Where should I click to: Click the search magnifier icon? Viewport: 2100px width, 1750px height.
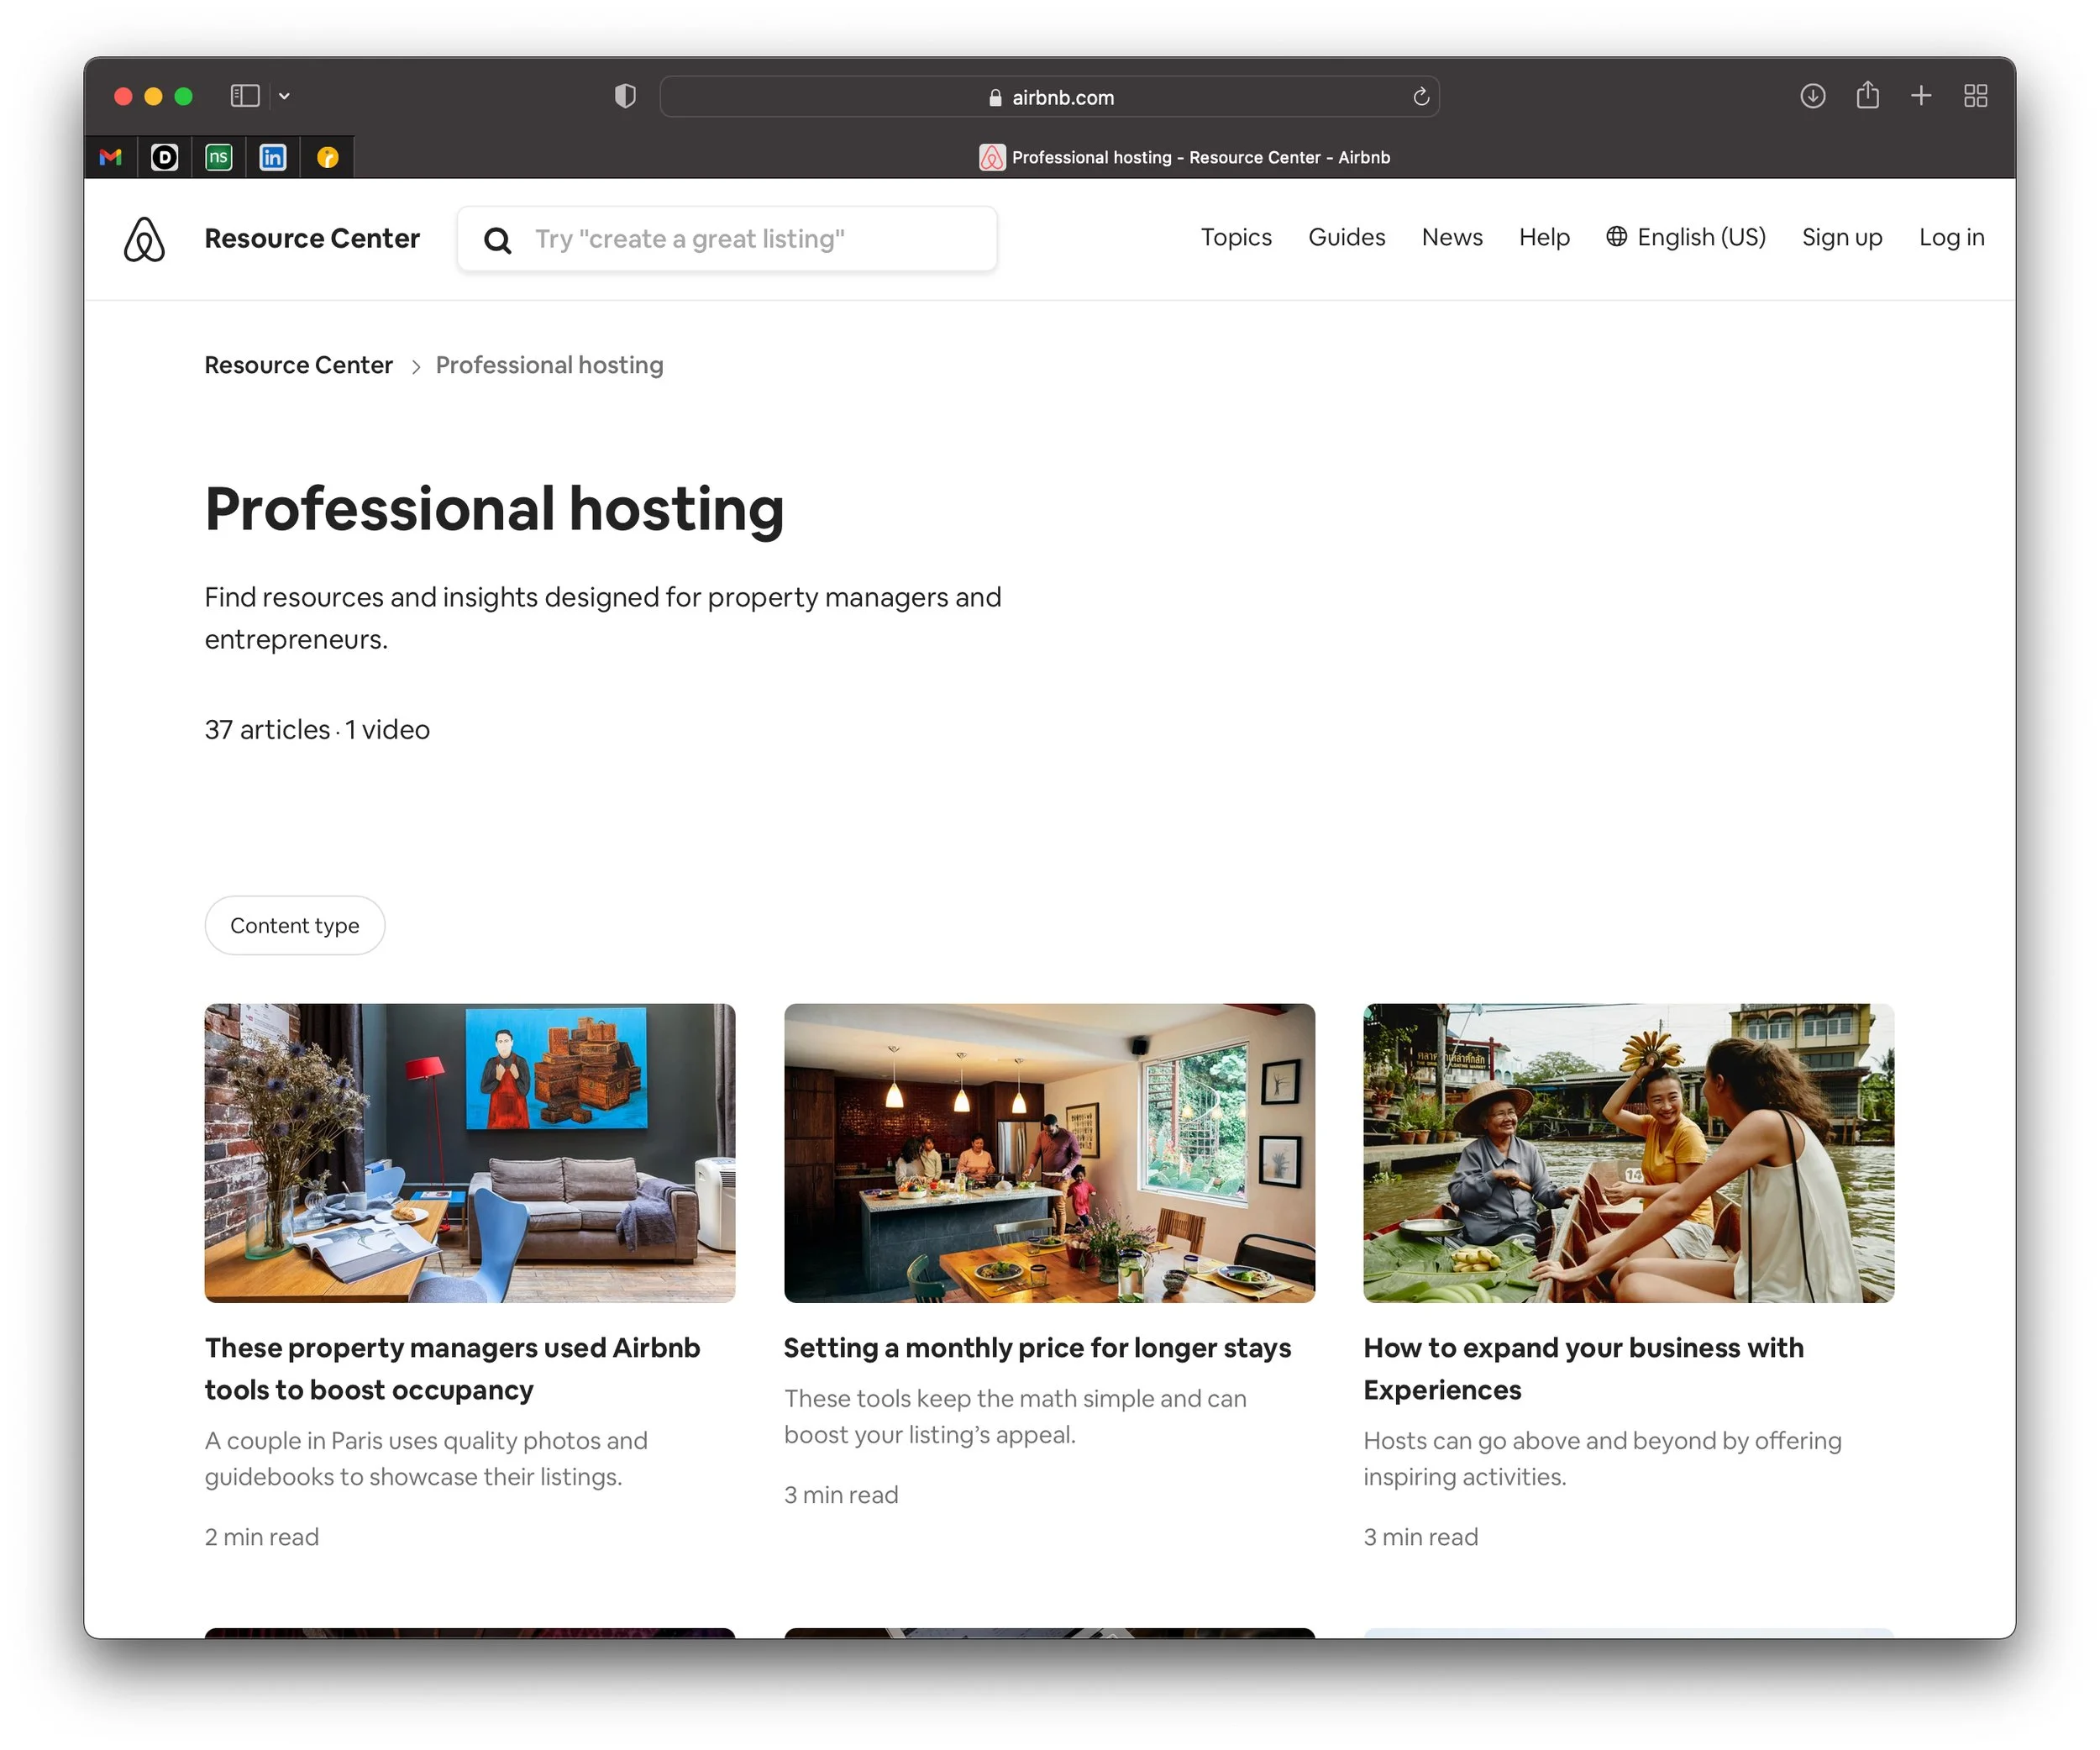497,240
